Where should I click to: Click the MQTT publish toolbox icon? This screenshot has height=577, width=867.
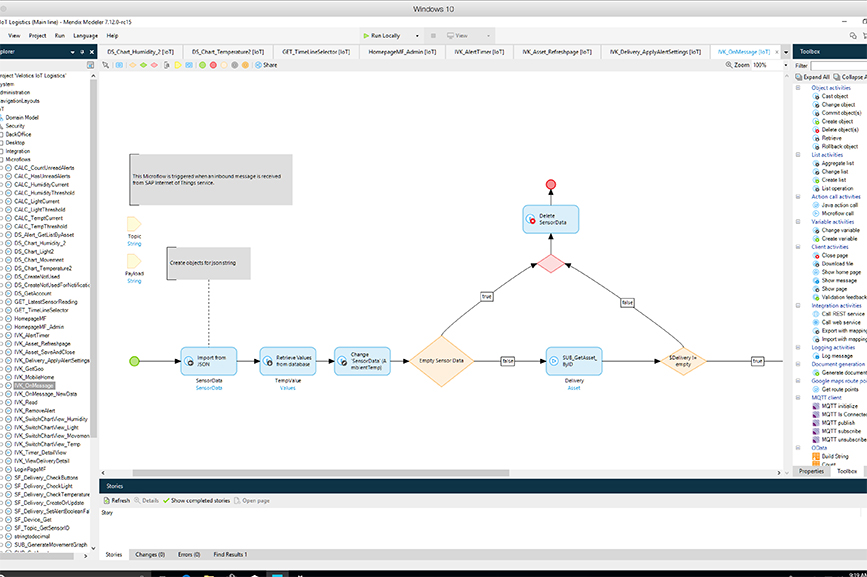(x=816, y=423)
